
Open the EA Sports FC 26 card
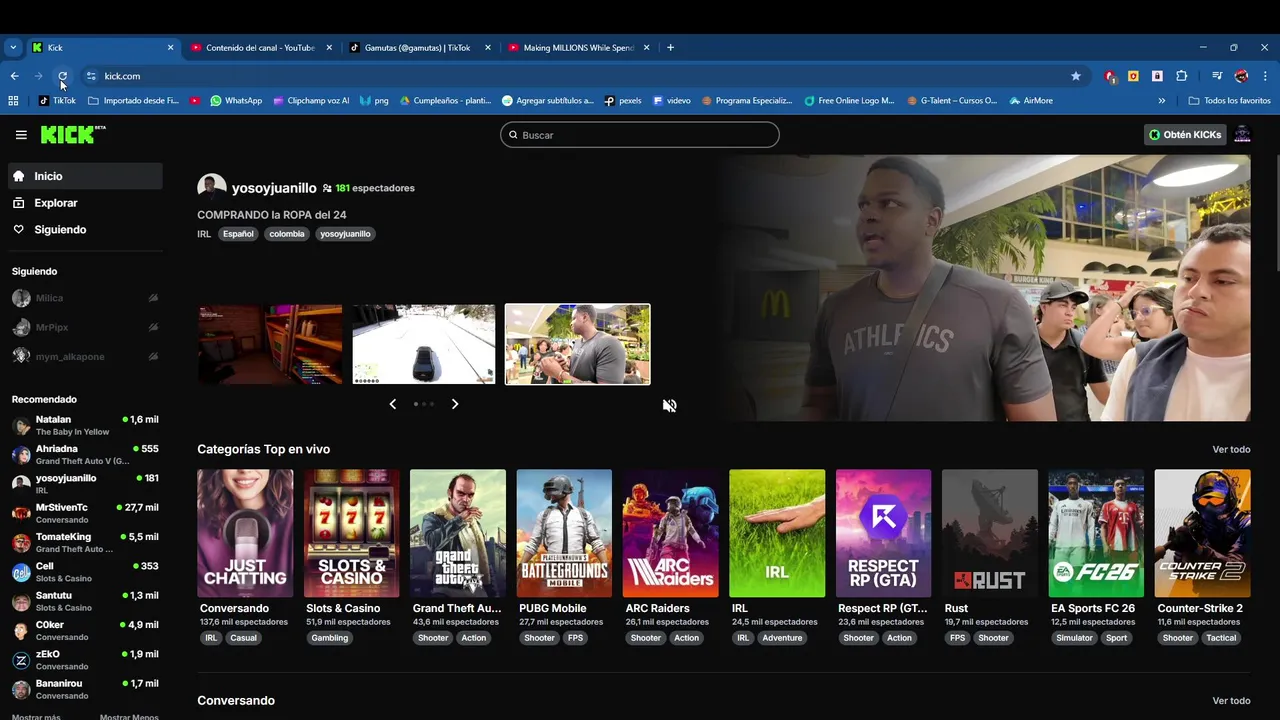coord(1096,533)
